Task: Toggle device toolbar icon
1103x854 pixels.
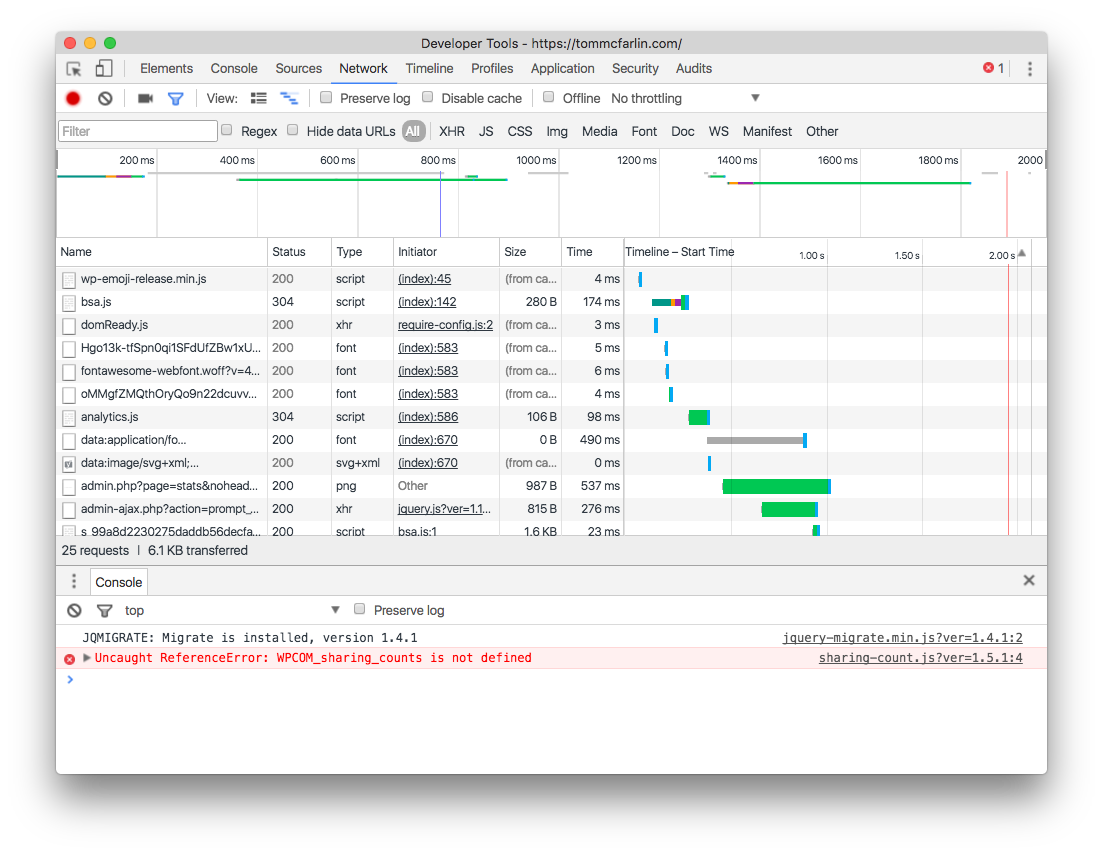Action: [x=104, y=69]
